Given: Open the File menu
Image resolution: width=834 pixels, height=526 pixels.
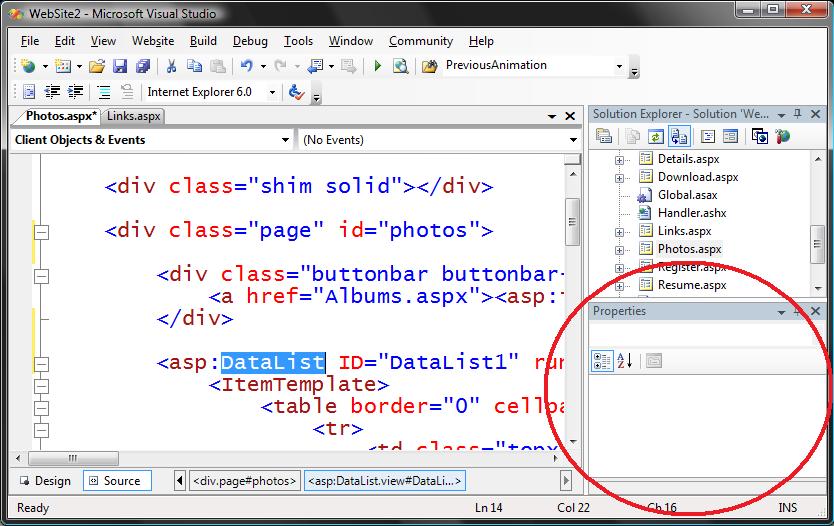Looking at the screenshot, I should 30,41.
